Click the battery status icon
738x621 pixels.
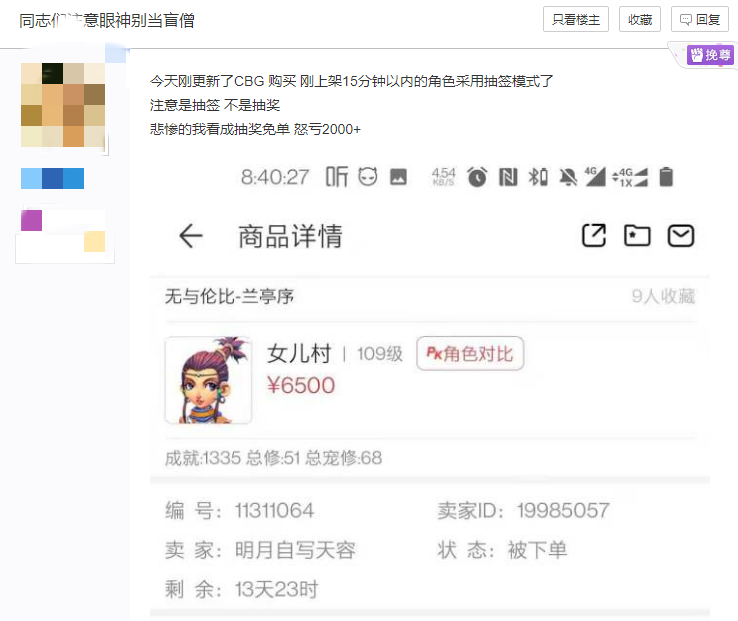666,177
